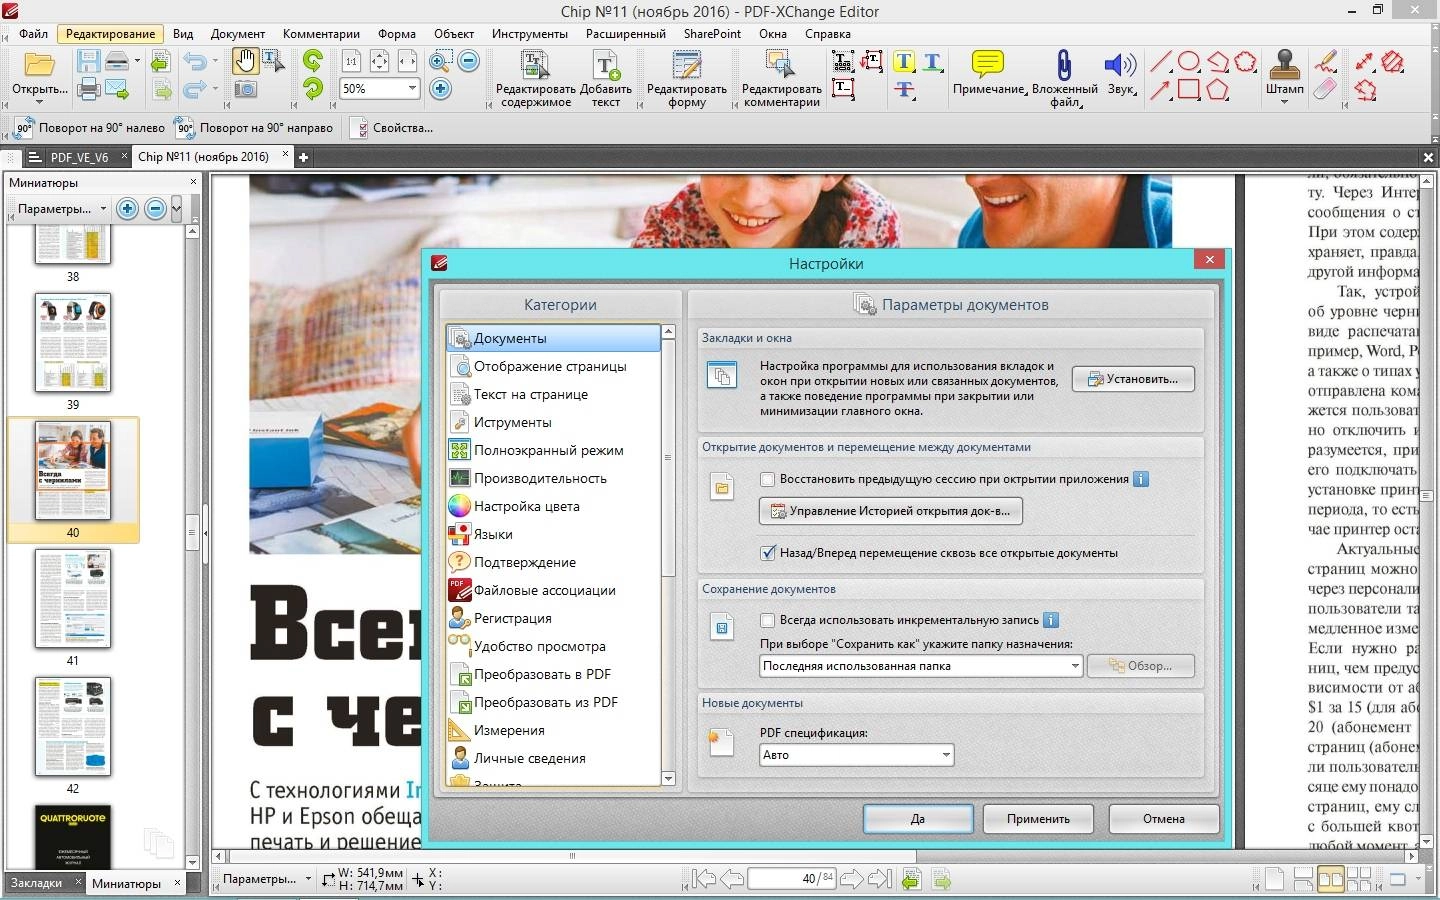The image size is (1440, 900).
Task: Select Файловые ассоциации category
Action: (x=553, y=590)
